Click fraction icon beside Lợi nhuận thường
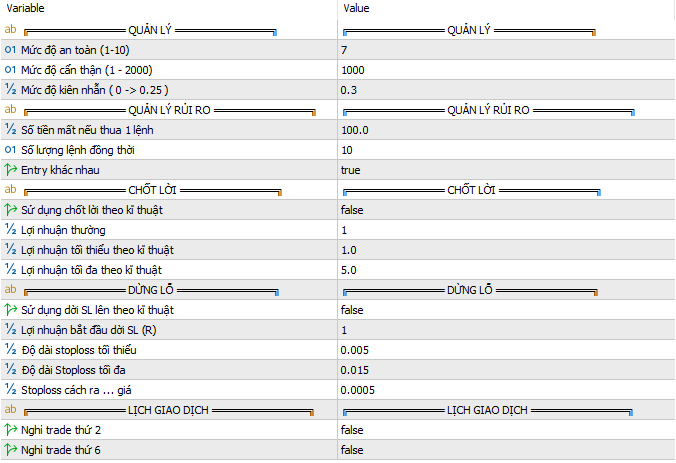 tap(10, 230)
